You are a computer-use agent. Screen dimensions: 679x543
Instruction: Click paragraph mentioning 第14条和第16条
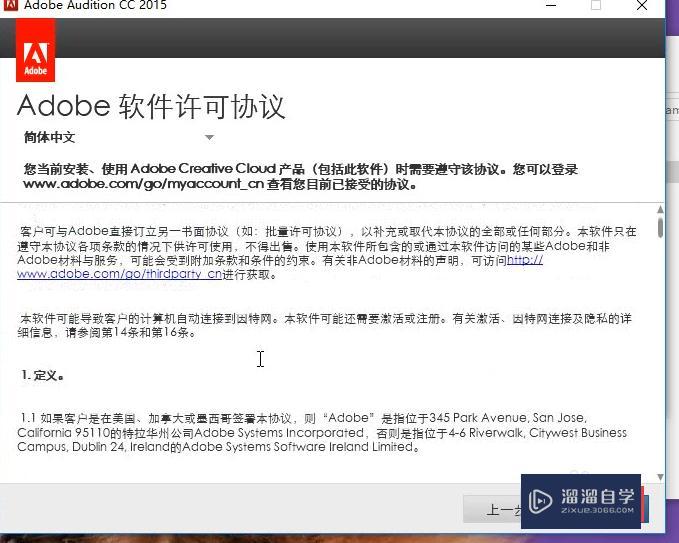[325, 325]
